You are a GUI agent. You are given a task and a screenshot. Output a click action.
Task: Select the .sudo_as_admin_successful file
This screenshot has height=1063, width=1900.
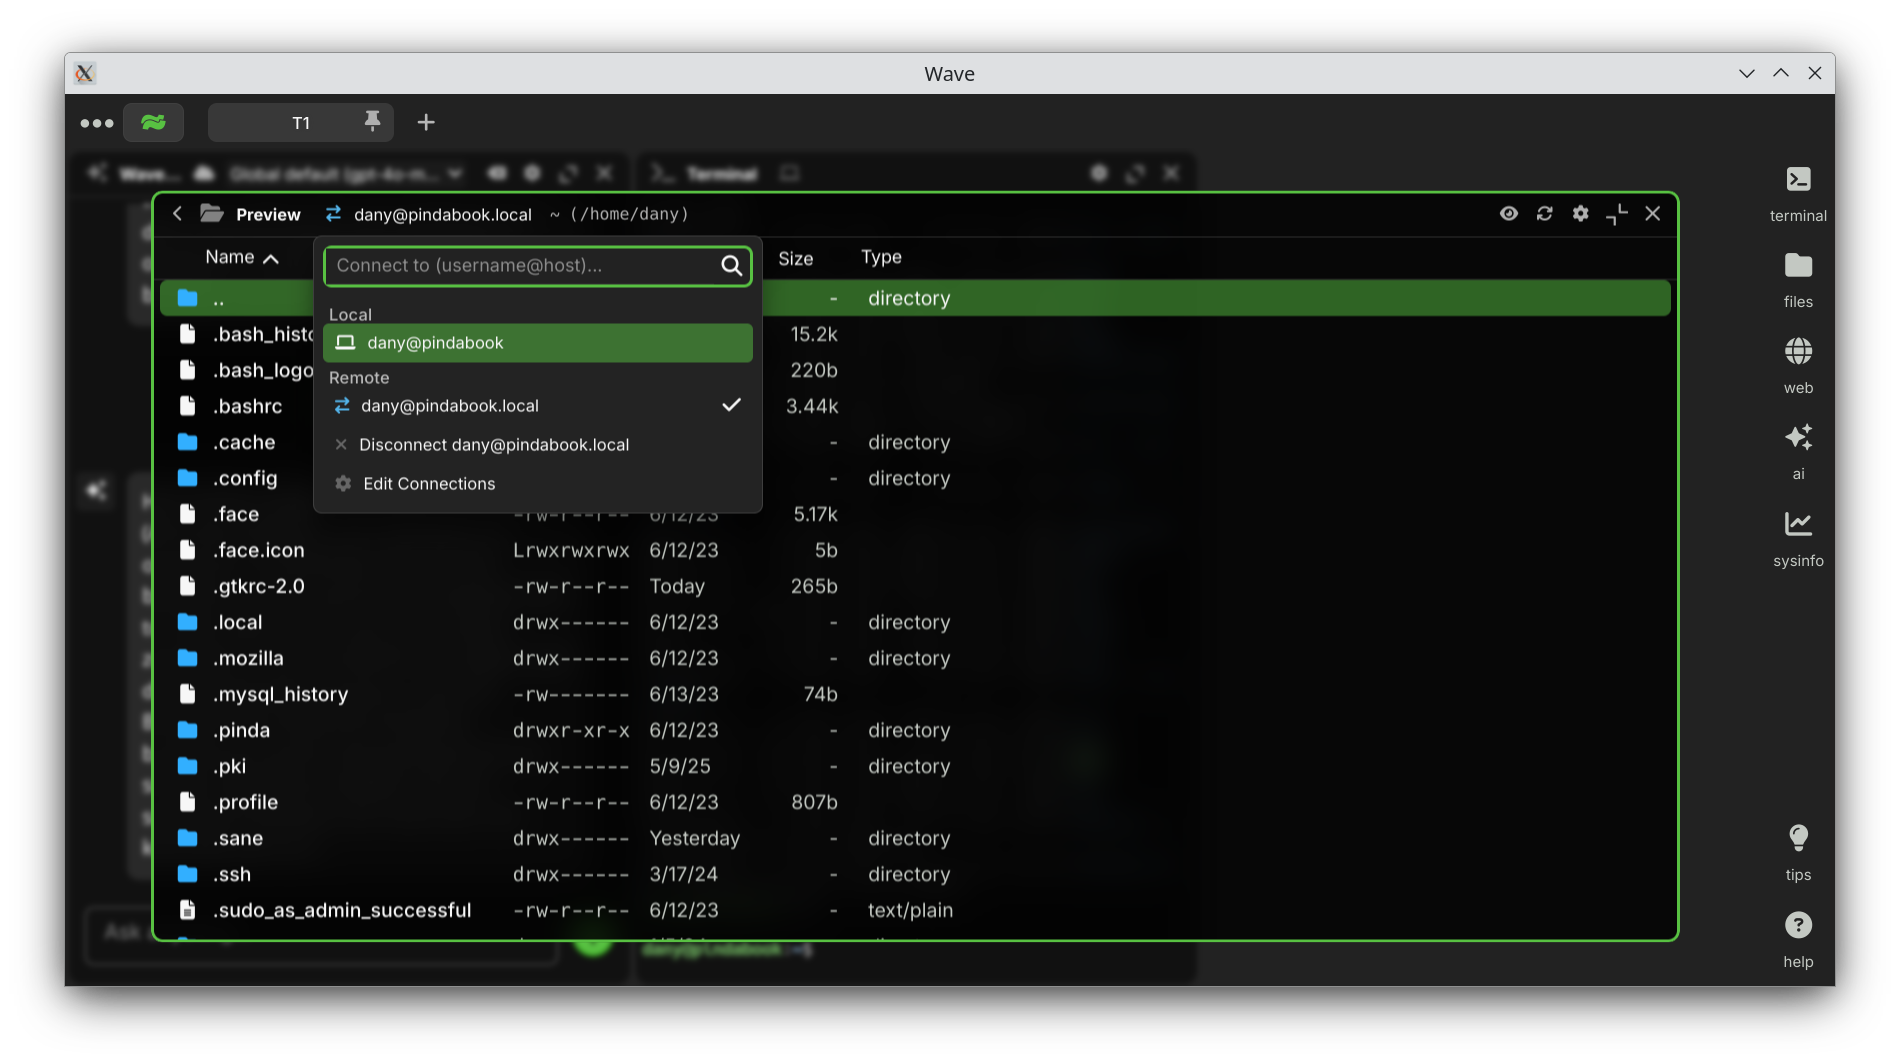342,910
